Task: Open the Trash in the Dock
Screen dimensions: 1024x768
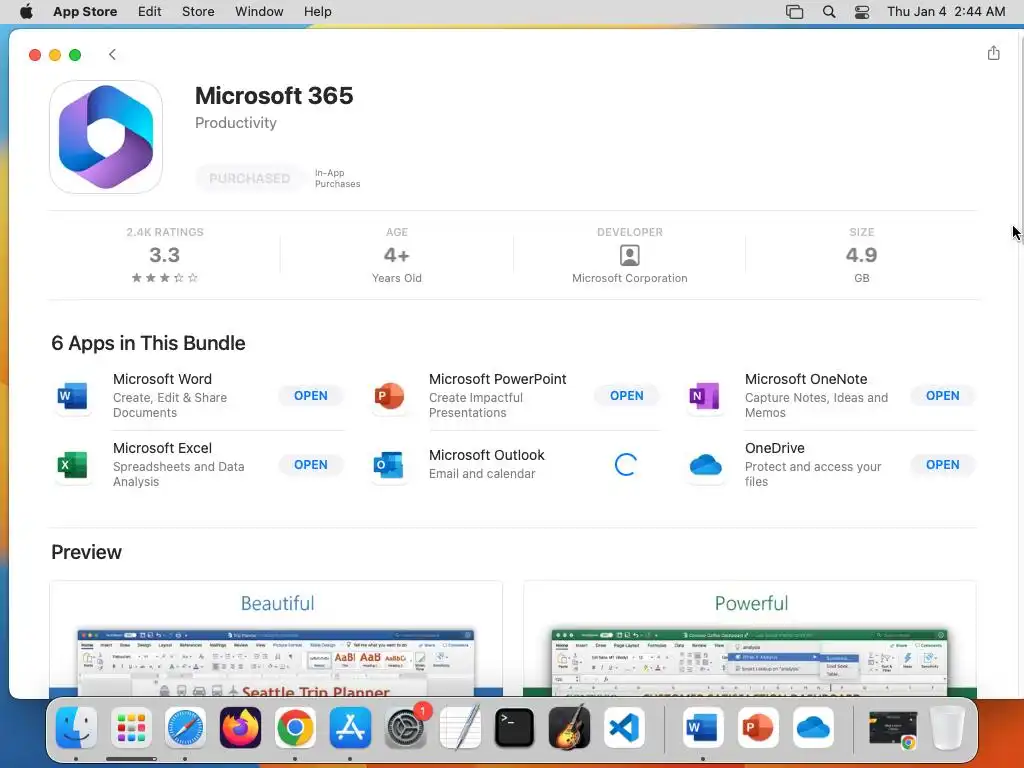Action: tap(948, 728)
